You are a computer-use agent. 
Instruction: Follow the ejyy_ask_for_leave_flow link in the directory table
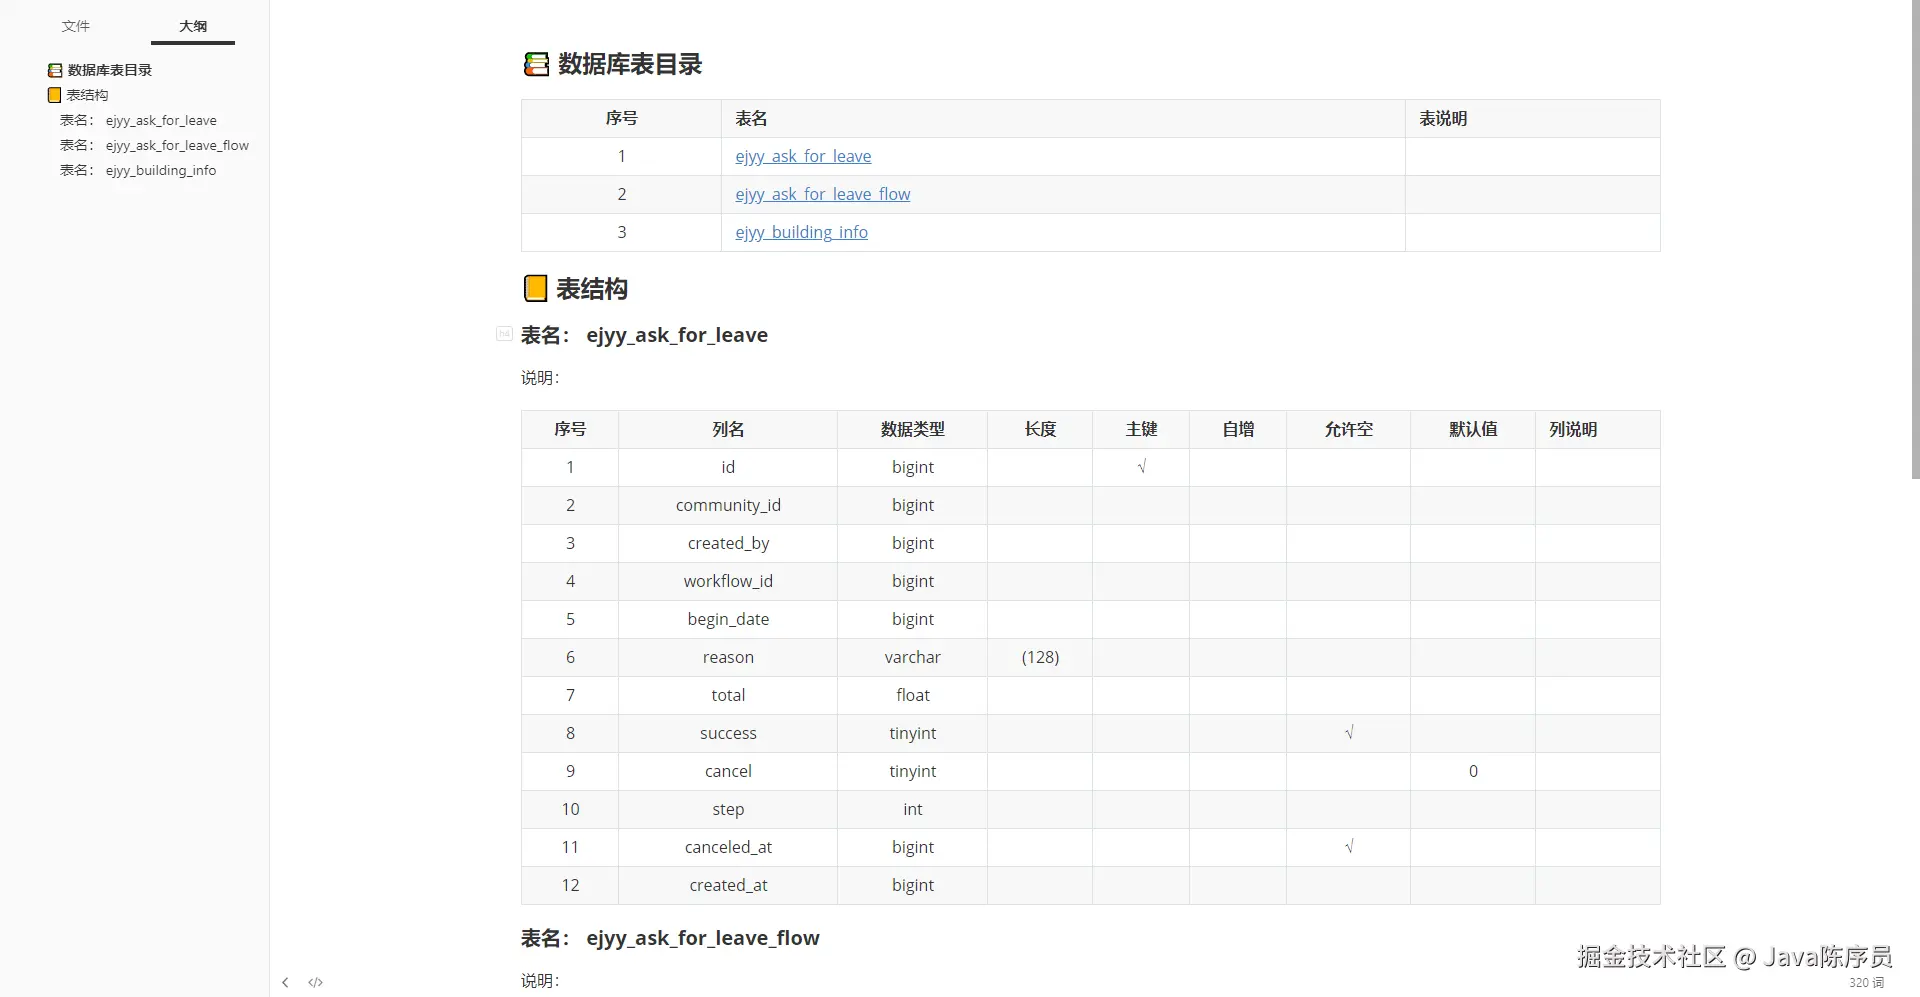(x=823, y=194)
